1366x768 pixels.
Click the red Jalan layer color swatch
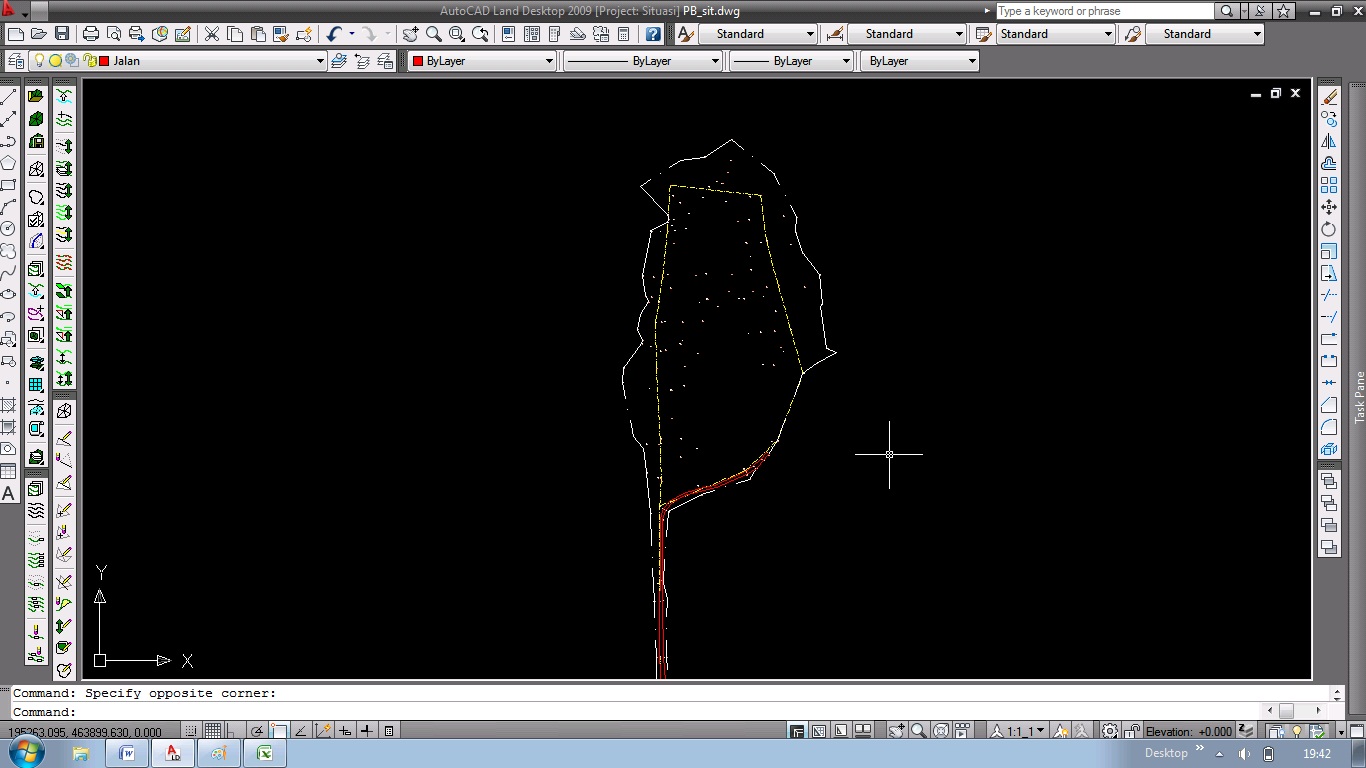(x=104, y=61)
